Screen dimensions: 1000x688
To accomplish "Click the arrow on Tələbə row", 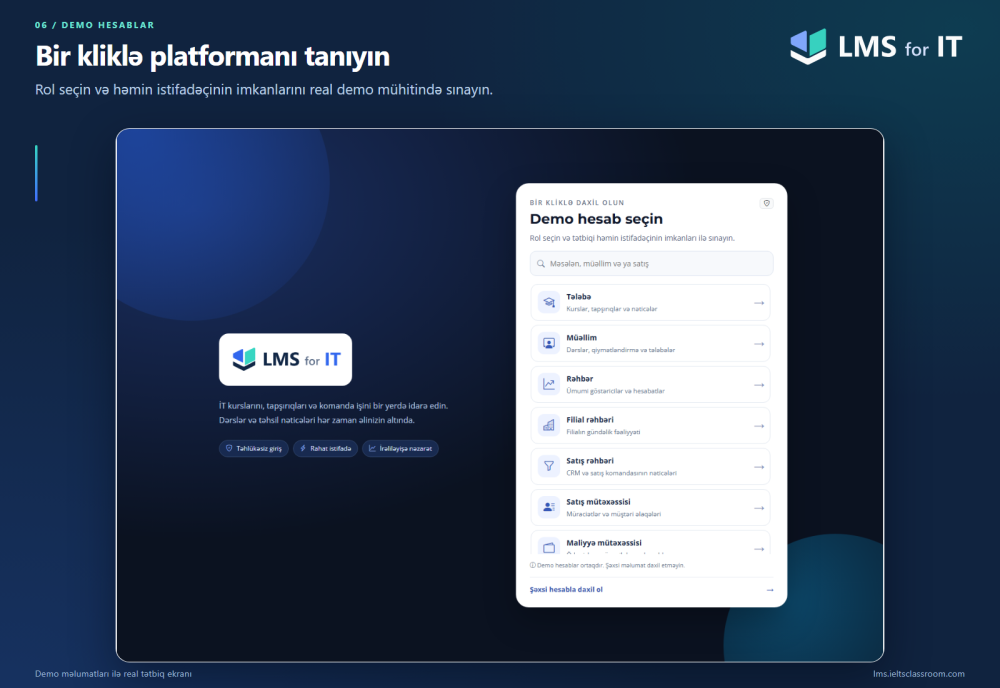I will click(x=759, y=303).
